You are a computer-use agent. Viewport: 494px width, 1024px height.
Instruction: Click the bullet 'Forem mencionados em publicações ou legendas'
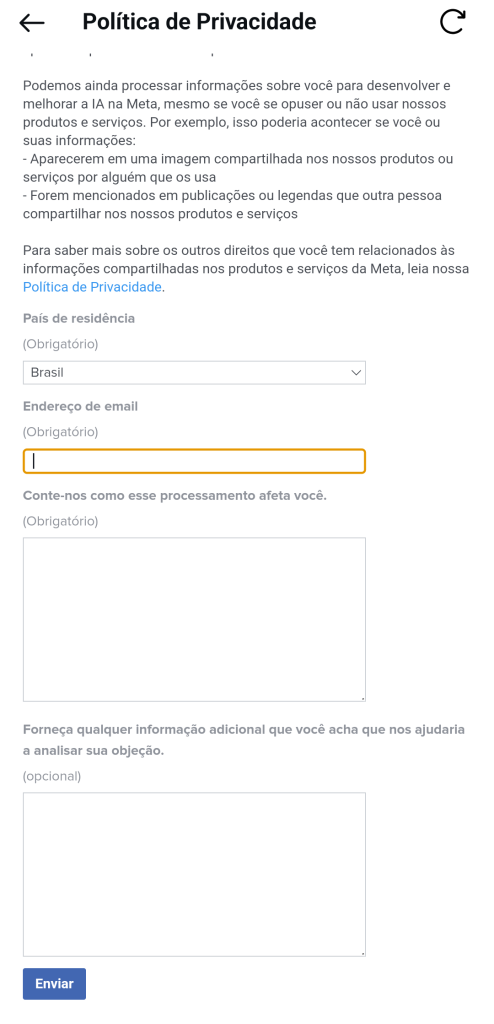232,204
